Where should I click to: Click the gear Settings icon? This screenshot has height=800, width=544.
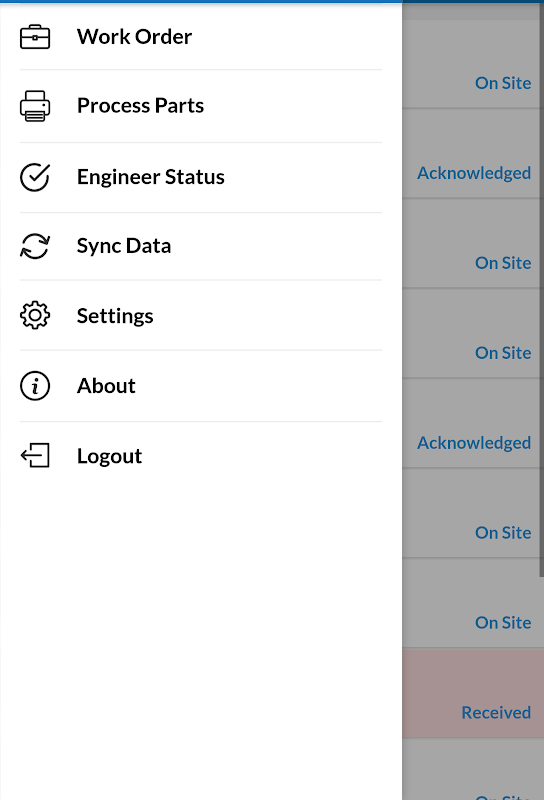click(35, 315)
